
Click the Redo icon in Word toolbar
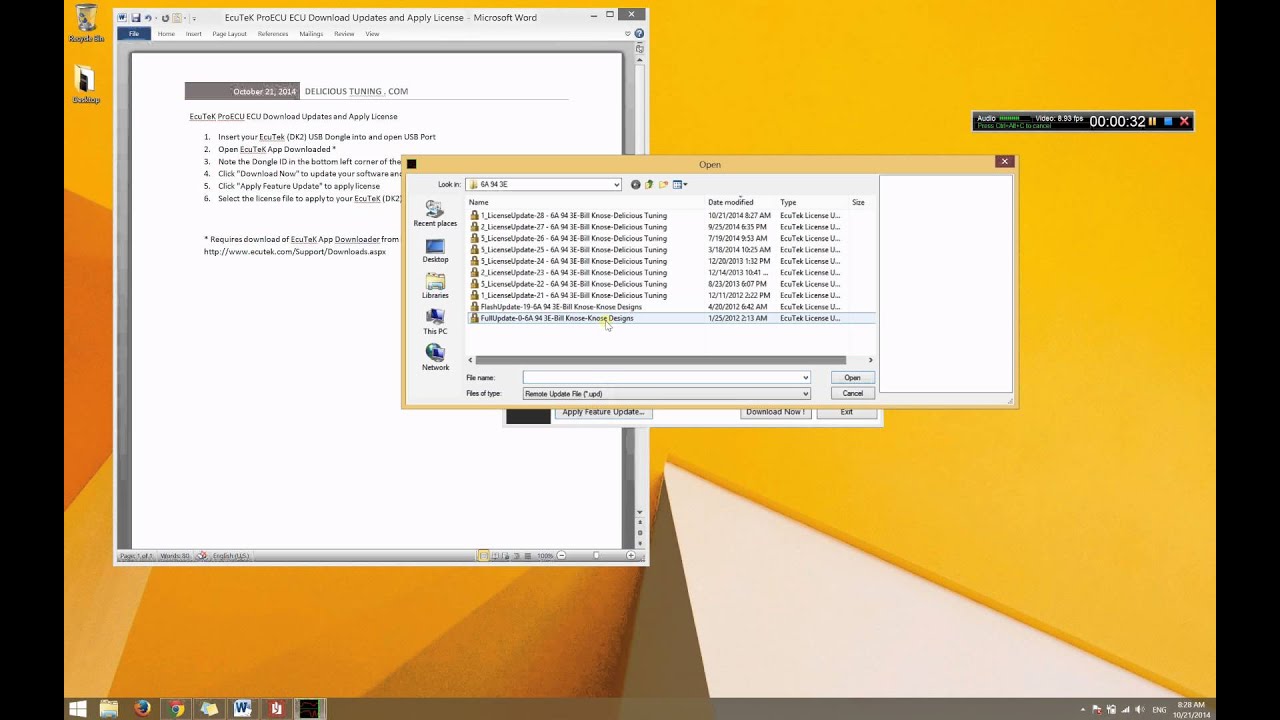coord(165,18)
